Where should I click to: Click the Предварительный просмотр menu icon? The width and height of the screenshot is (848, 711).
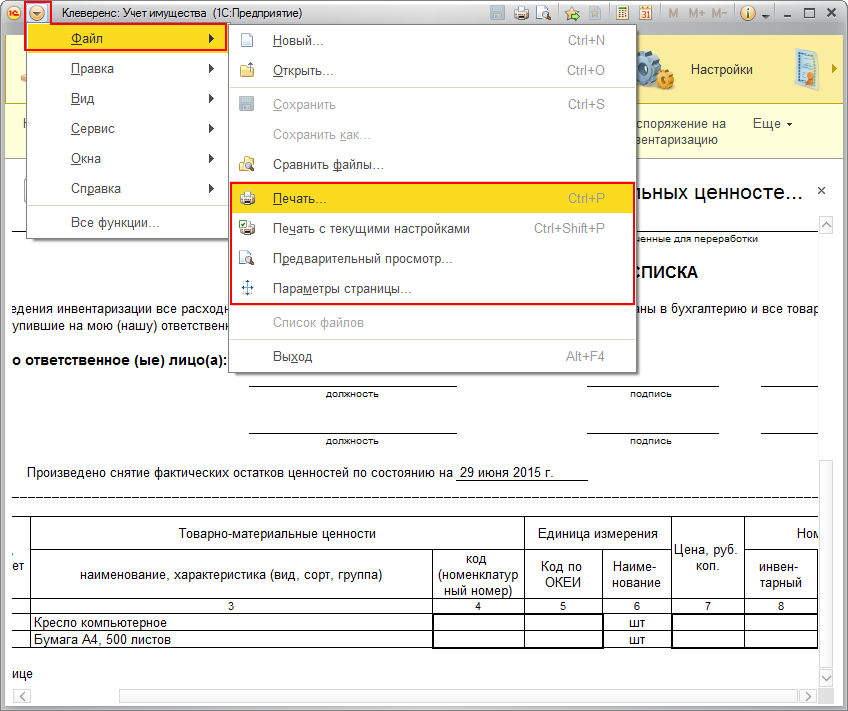coord(247,258)
